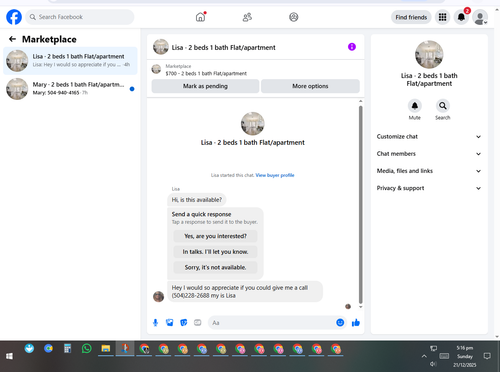
Task: Open the $700 listing link
Action: (206, 73)
